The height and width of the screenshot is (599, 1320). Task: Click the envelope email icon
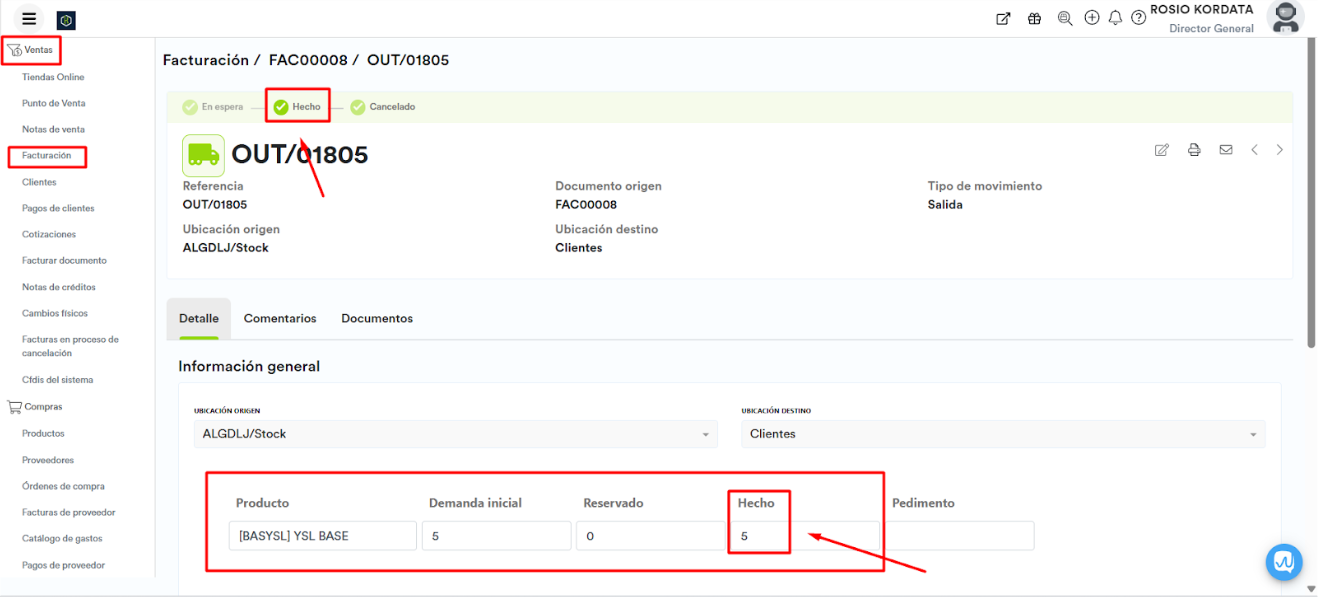1225,150
